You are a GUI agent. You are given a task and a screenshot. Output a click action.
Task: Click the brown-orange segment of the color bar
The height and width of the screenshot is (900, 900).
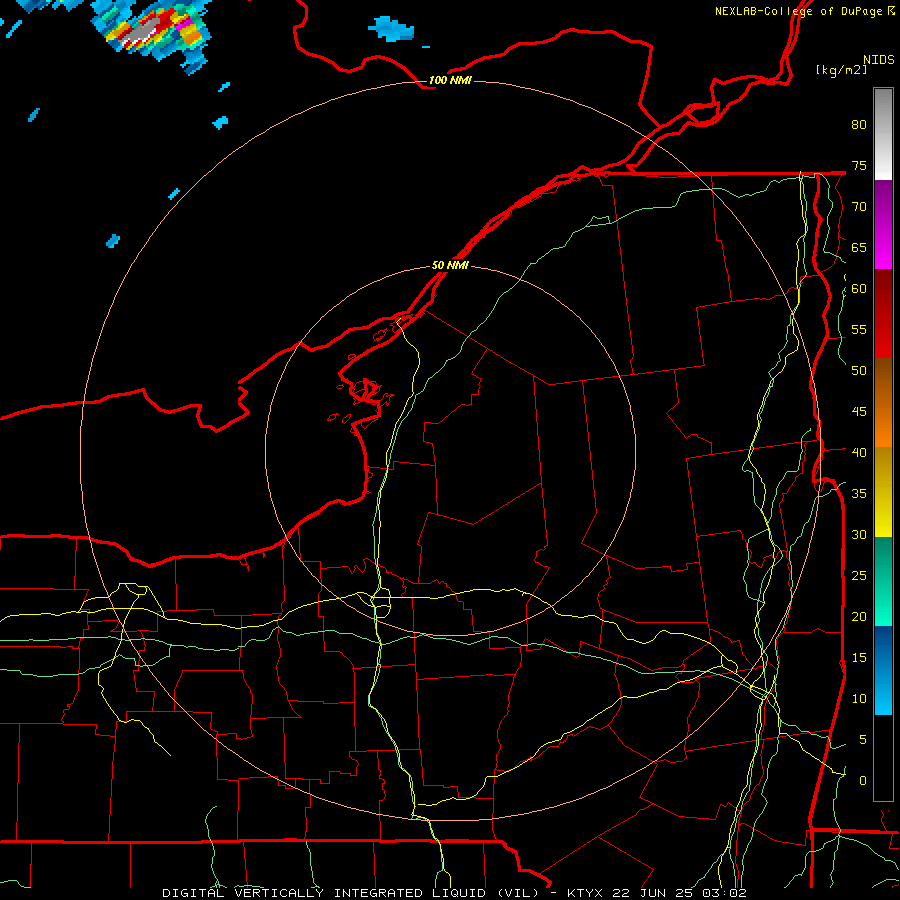click(x=883, y=403)
